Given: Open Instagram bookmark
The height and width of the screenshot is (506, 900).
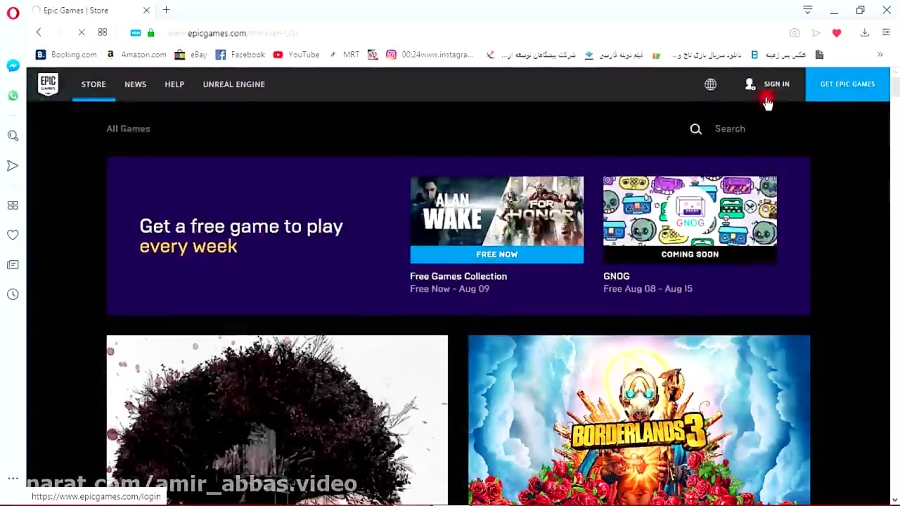Looking at the screenshot, I should (x=430, y=55).
